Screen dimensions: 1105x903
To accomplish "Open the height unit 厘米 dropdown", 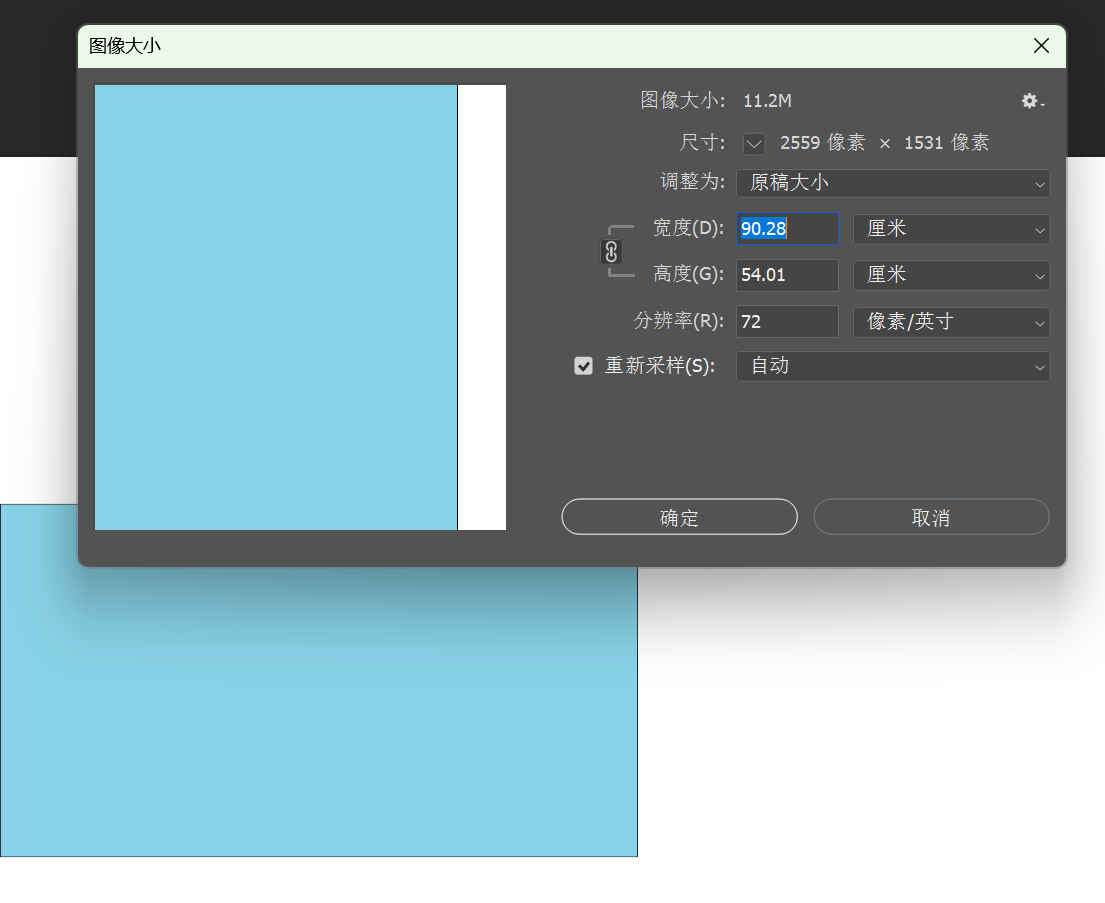I will [951, 275].
